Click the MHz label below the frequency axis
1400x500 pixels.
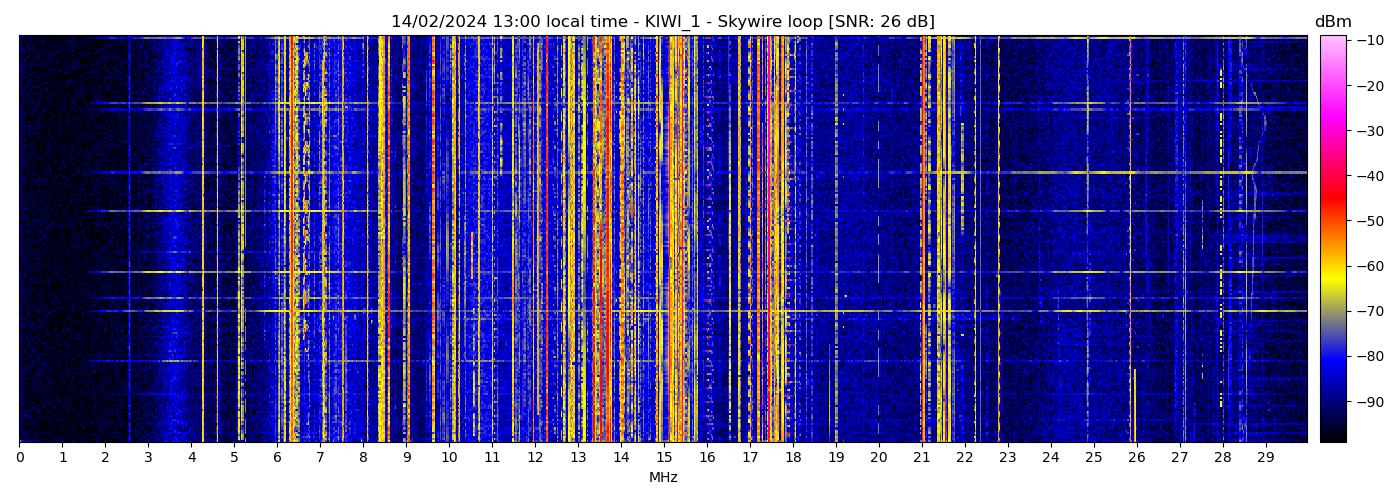(x=663, y=478)
